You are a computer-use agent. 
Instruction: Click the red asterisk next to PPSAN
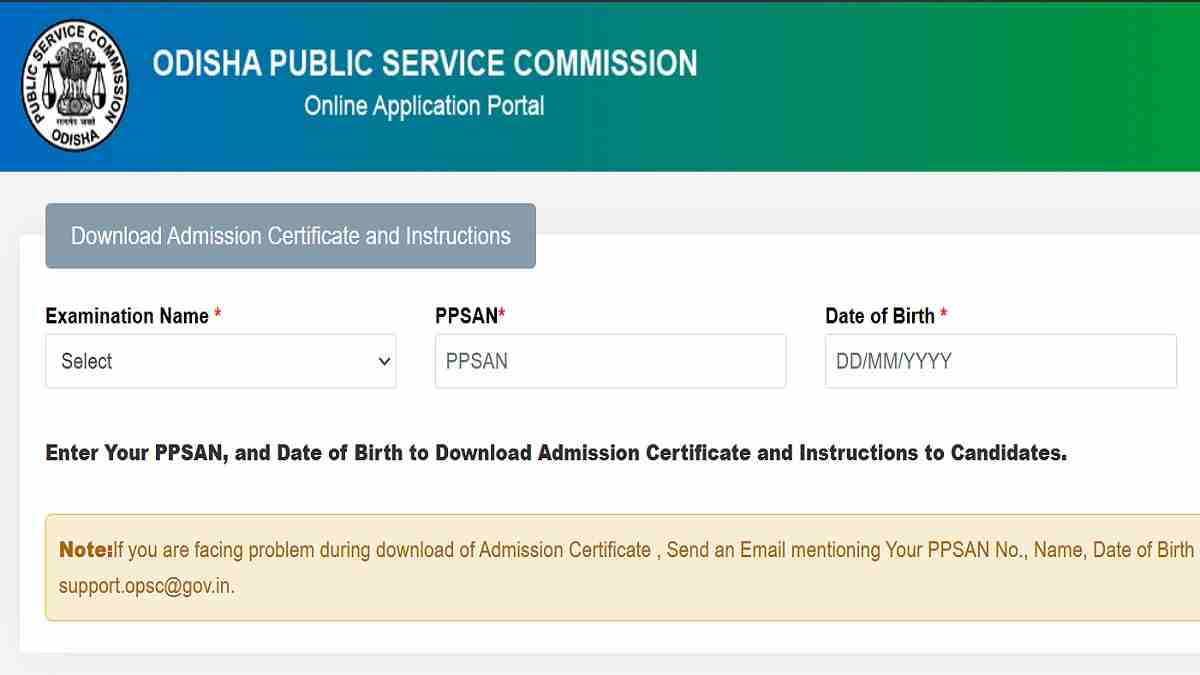(x=502, y=314)
